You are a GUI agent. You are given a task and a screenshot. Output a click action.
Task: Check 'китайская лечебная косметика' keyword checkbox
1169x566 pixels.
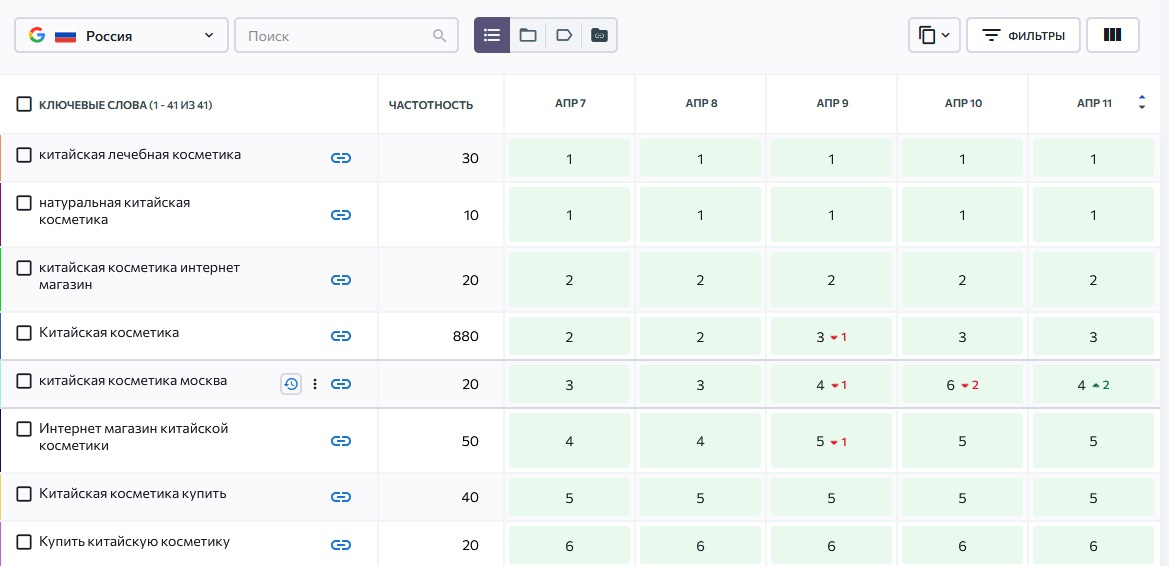[24, 156]
